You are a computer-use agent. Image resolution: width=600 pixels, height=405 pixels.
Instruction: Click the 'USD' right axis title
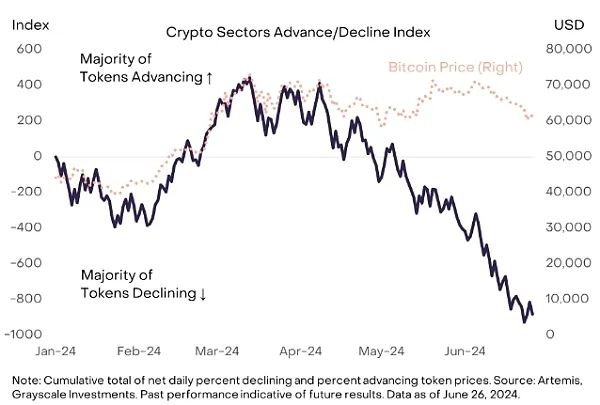pos(569,25)
